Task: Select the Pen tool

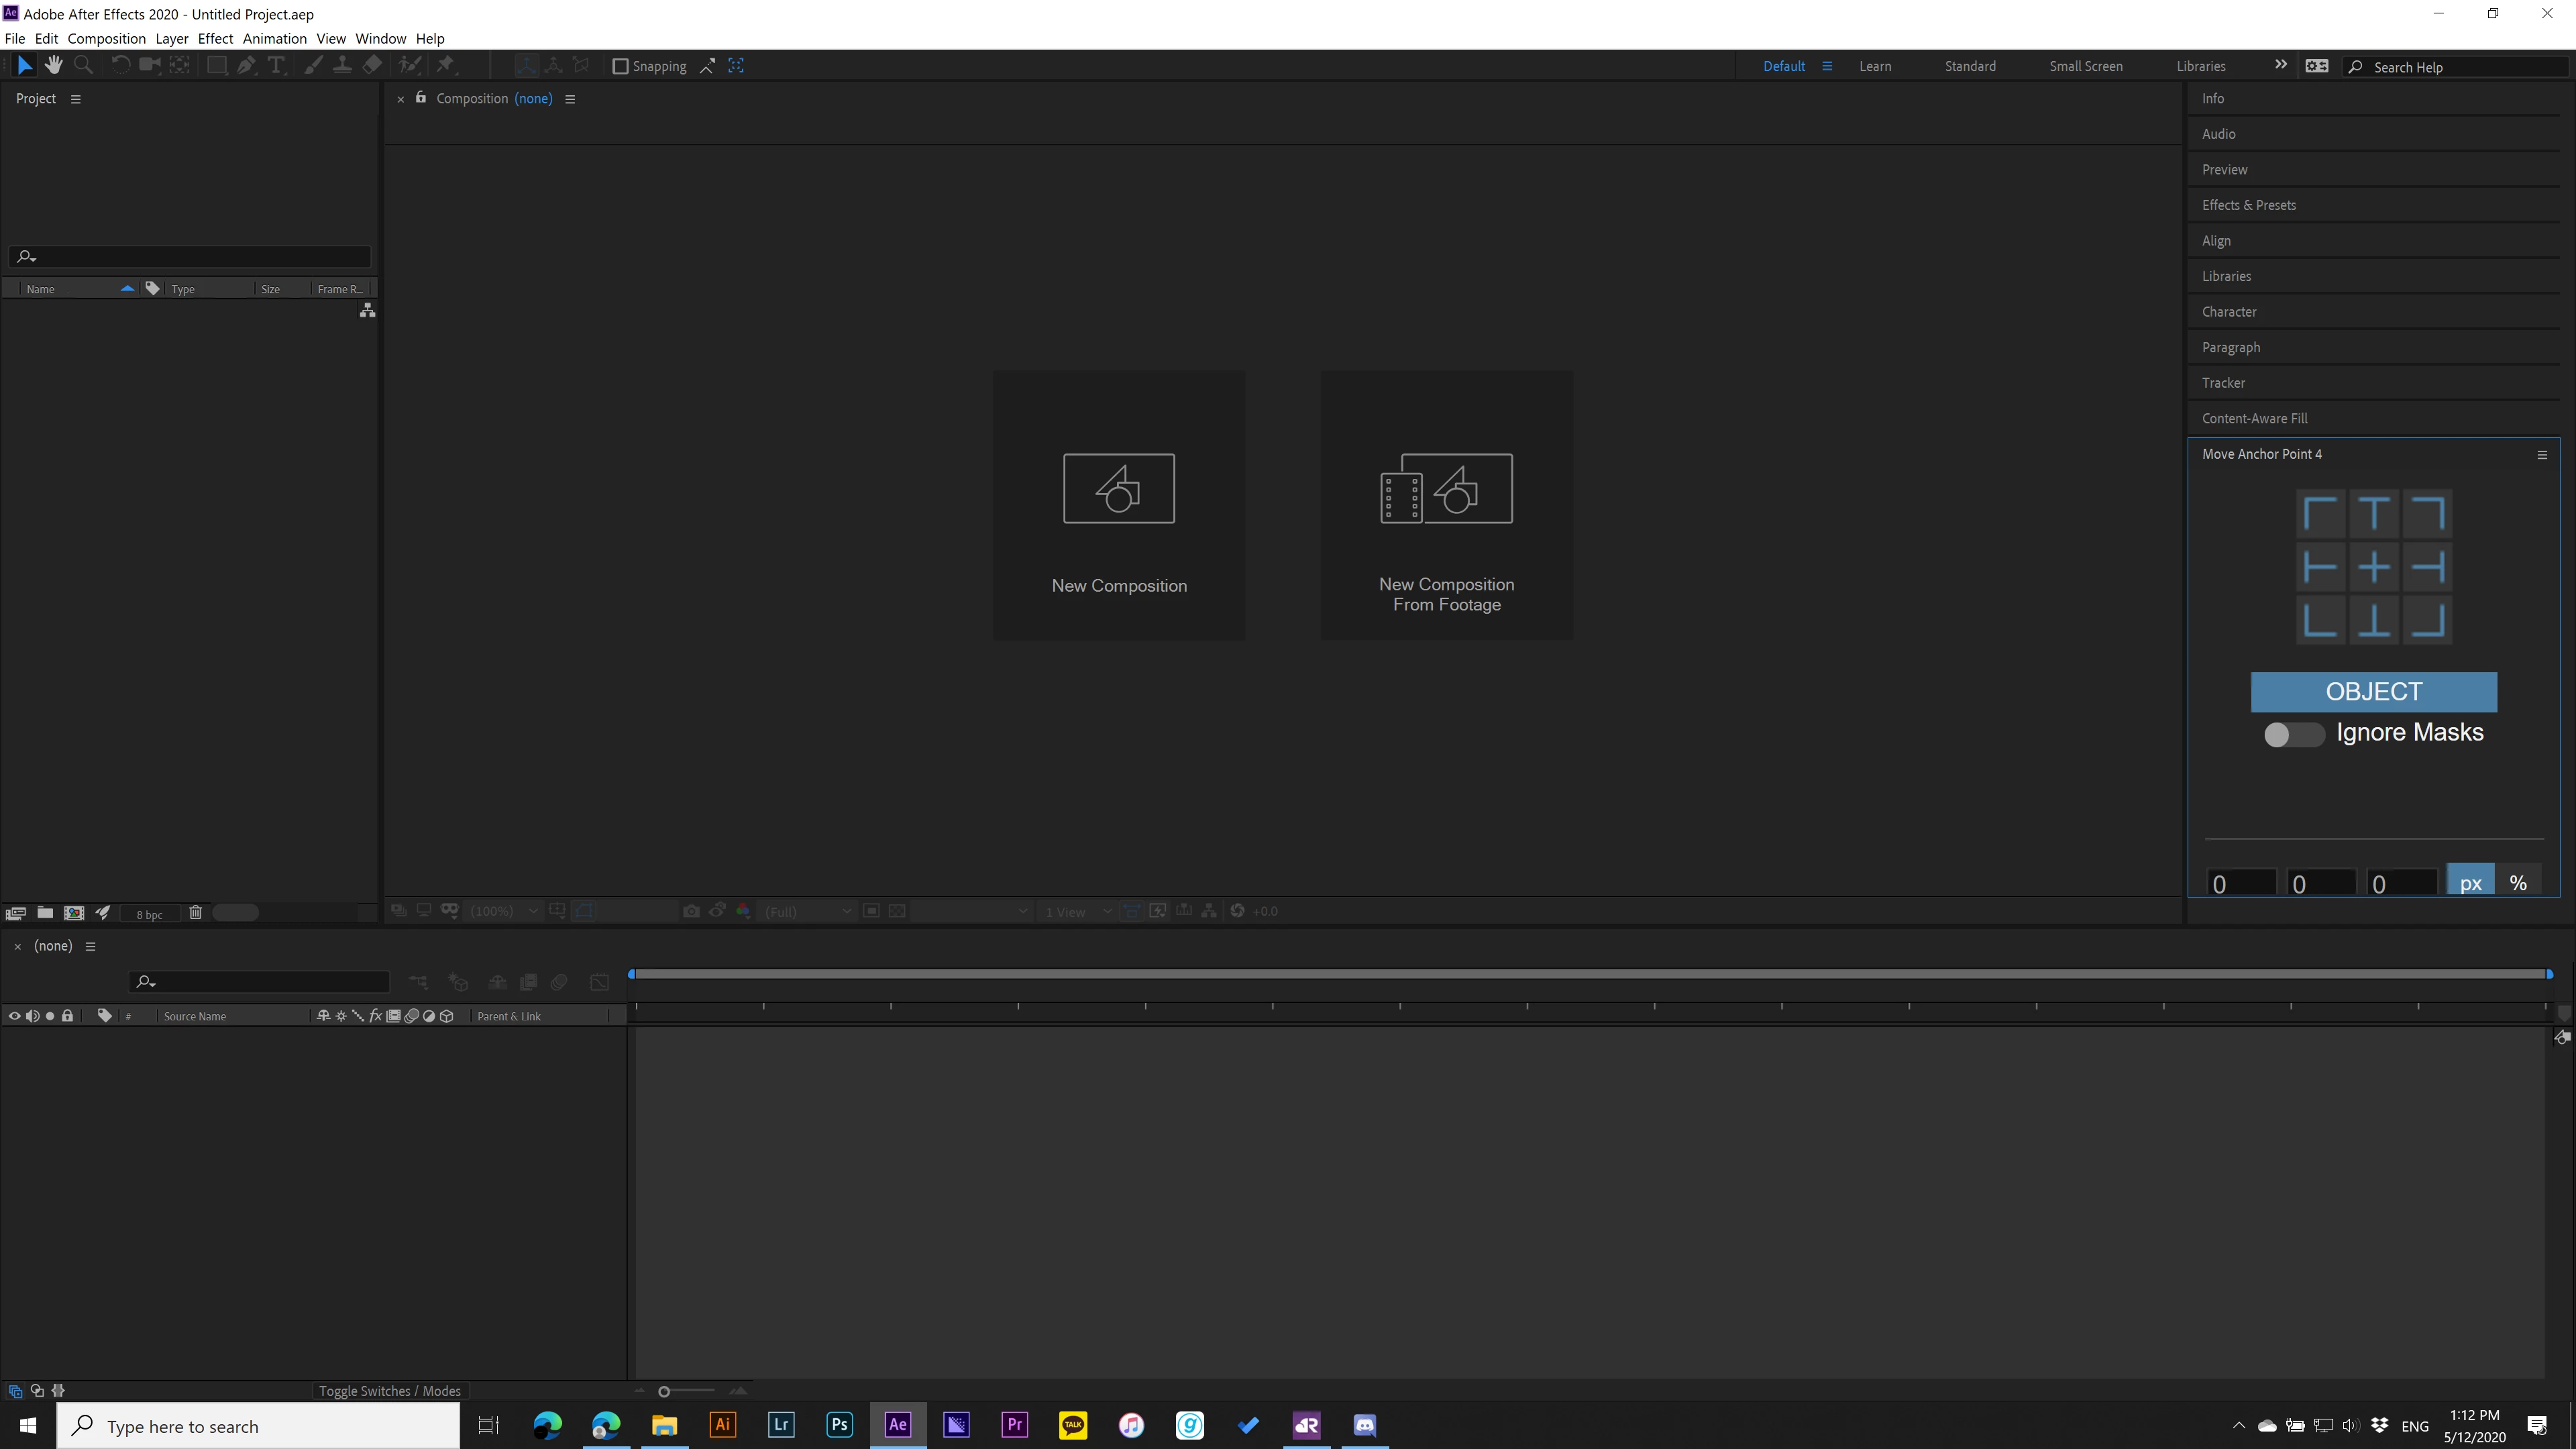Action: click(x=246, y=66)
